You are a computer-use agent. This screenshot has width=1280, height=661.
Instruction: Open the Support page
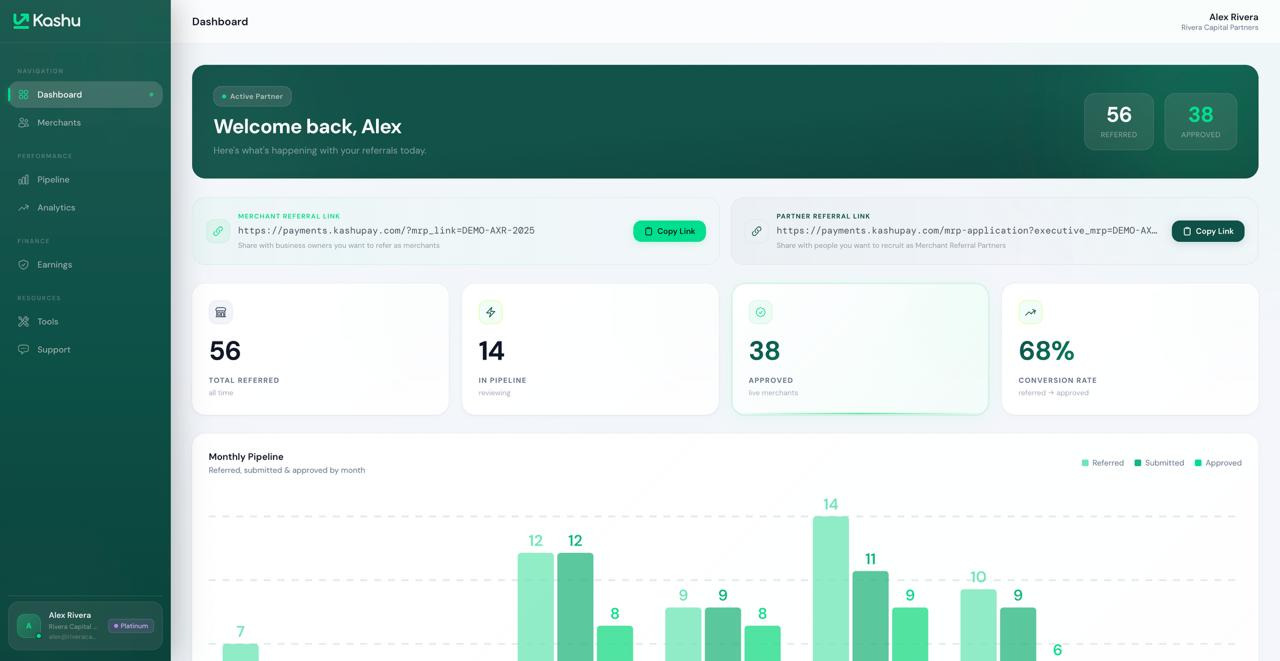tap(85, 350)
